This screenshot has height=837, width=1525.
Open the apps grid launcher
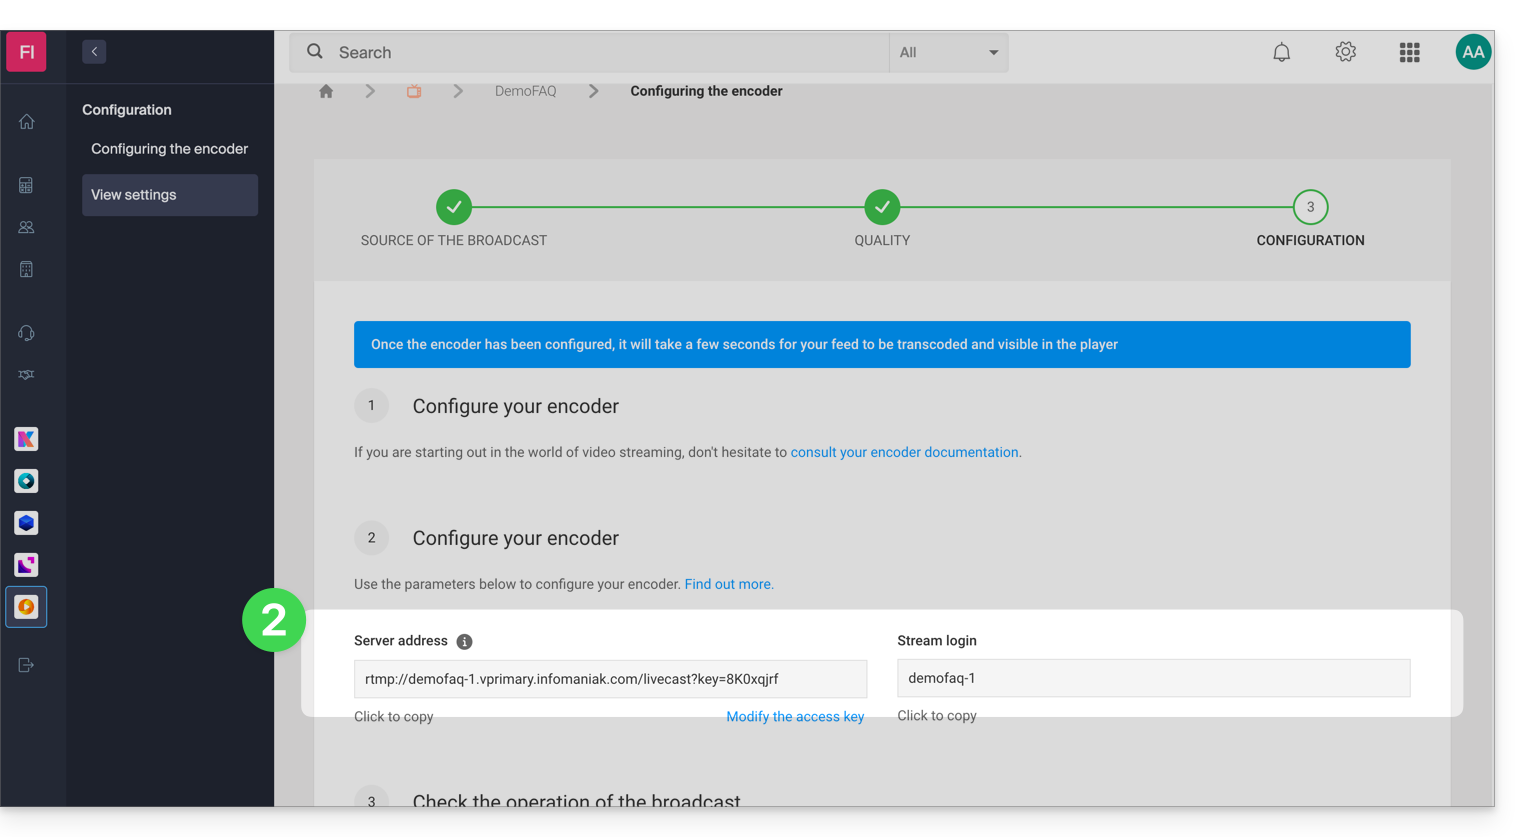(1409, 52)
